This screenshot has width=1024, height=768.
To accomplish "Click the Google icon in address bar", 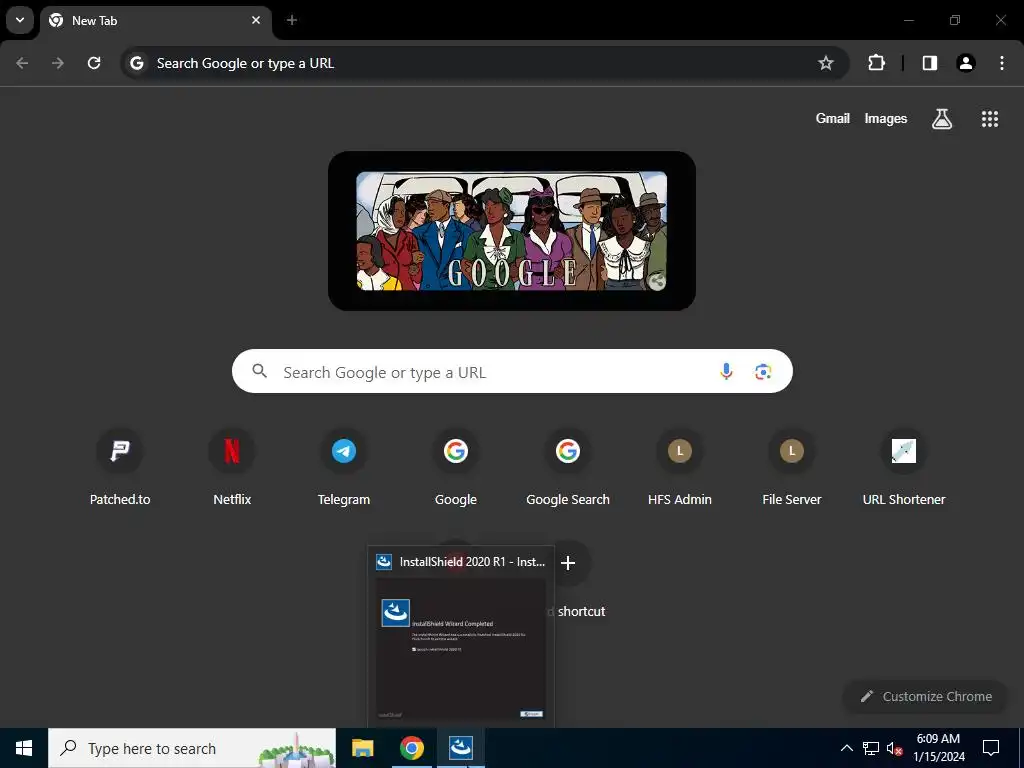I will (x=136, y=63).
